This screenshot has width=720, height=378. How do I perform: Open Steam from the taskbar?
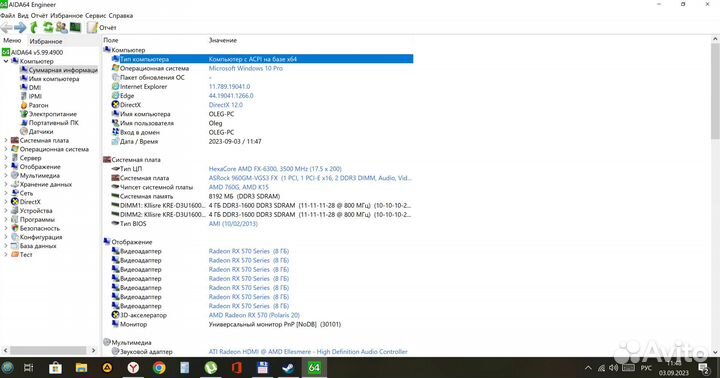click(x=288, y=368)
